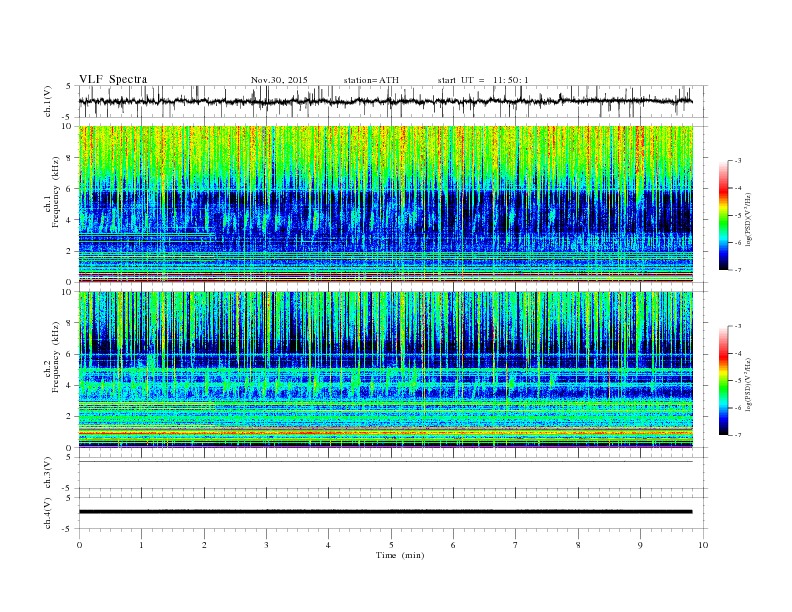
Task: Click the ch.1 'Frequency (kHz)' axis label
Action: (x=55, y=192)
